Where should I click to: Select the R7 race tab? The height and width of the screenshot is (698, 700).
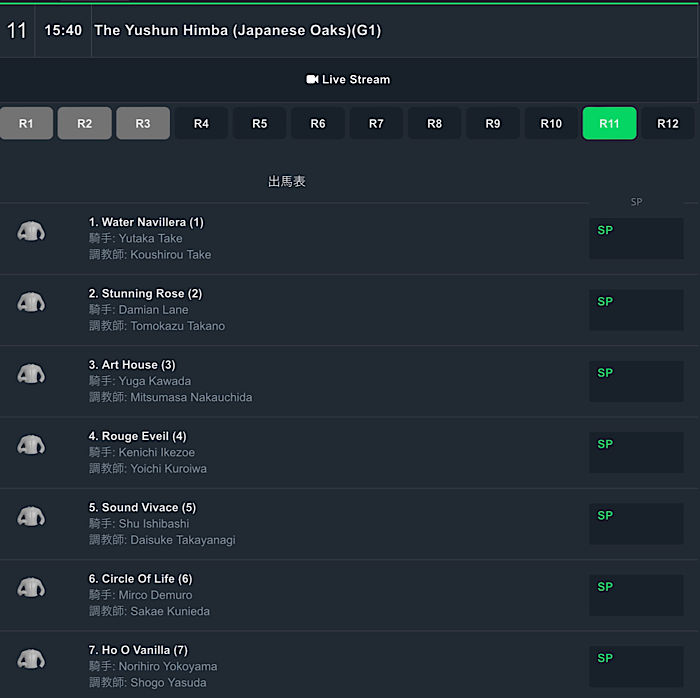(x=376, y=123)
